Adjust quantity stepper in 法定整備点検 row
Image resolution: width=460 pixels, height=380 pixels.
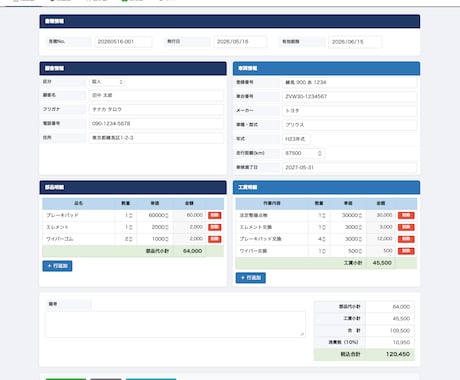(x=323, y=216)
